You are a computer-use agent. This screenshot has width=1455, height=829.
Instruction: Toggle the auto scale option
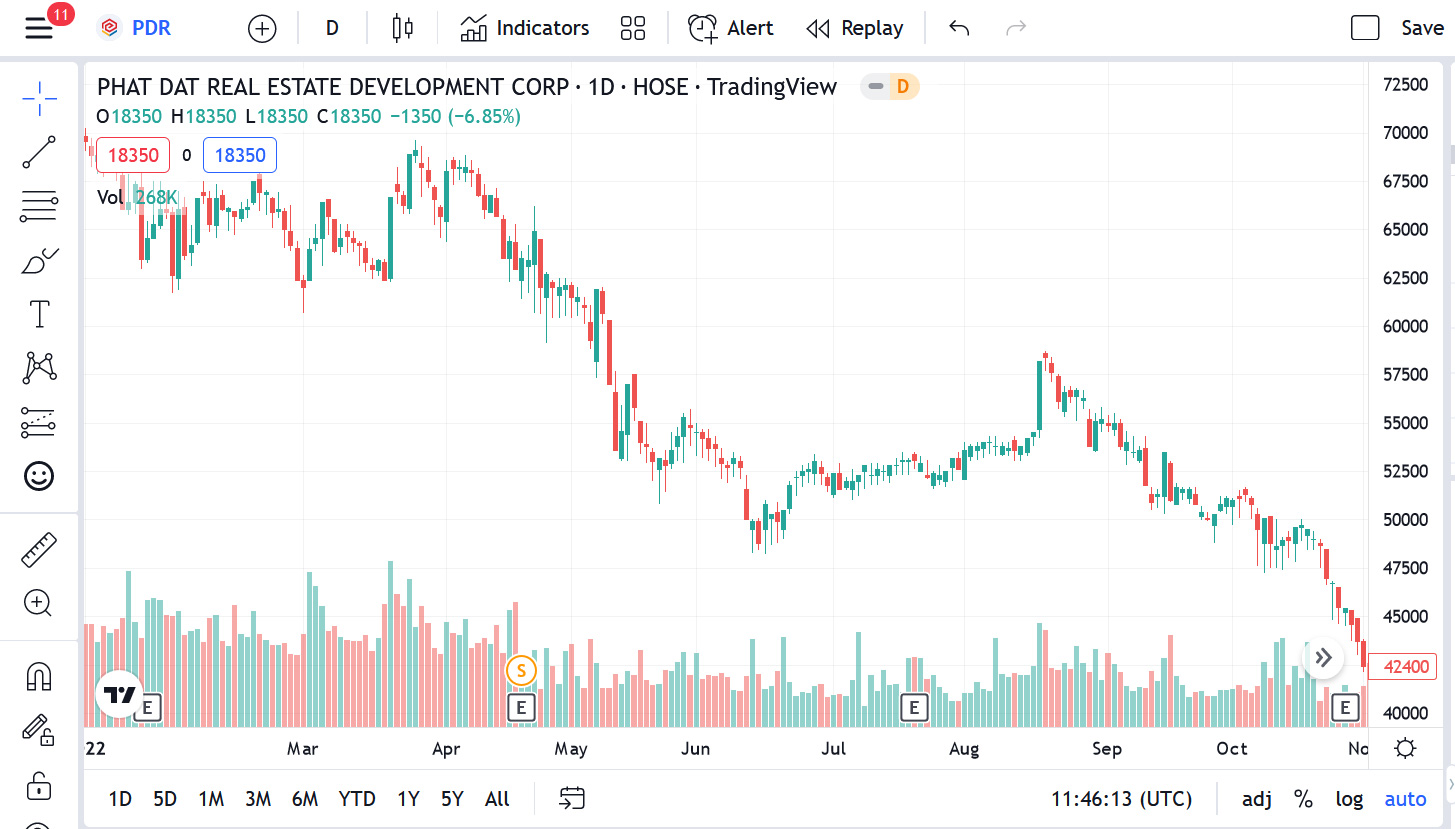pyautogui.click(x=1405, y=799)
